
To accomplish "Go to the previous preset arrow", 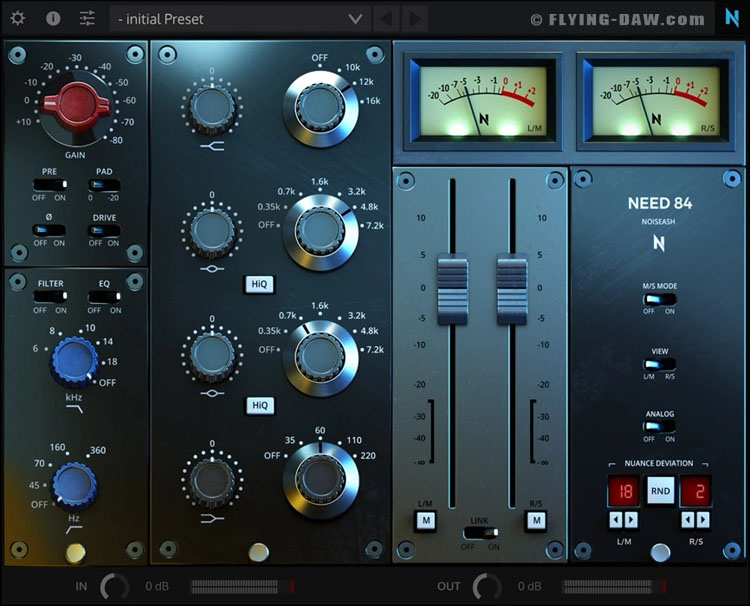I will point(386,19).
